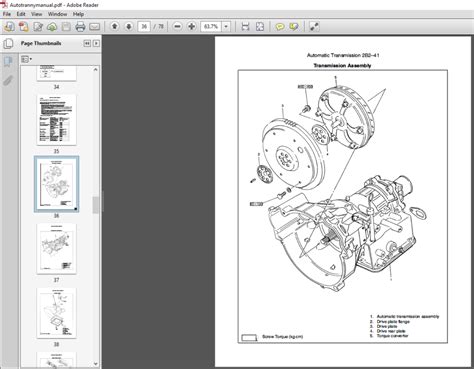The image size is (474, 369).
Task: Toggle the Page Thumbnails panel icon
Action: pos(8,61)
